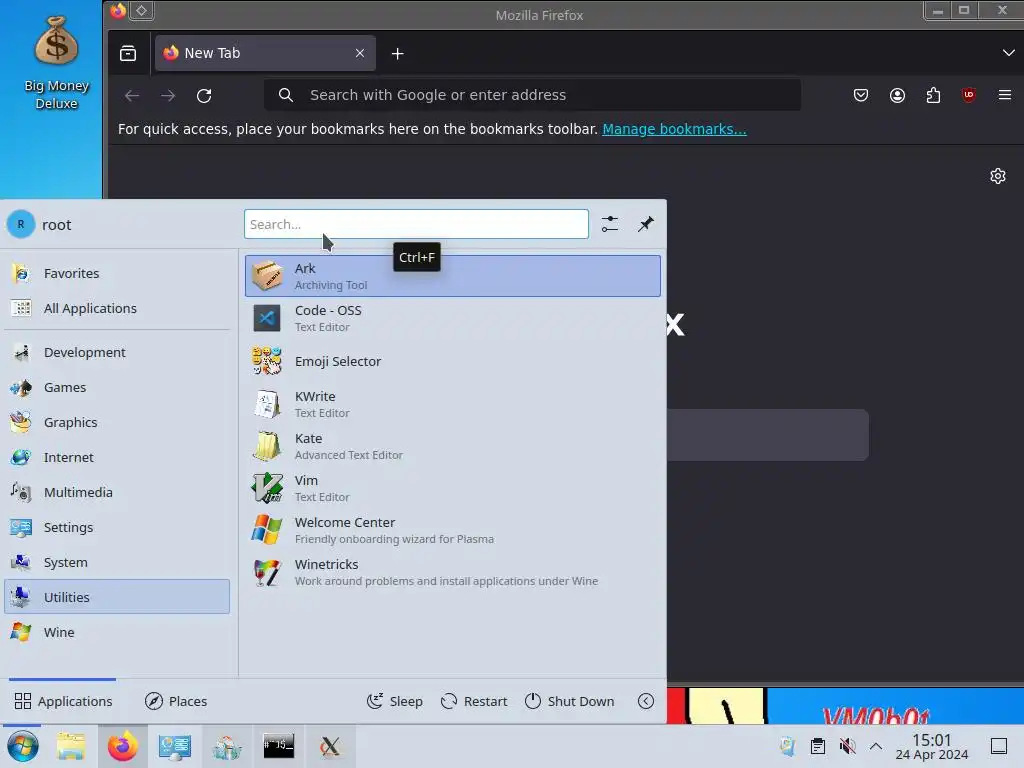Open Welcome Center wizard

click(x=453, y=530)
